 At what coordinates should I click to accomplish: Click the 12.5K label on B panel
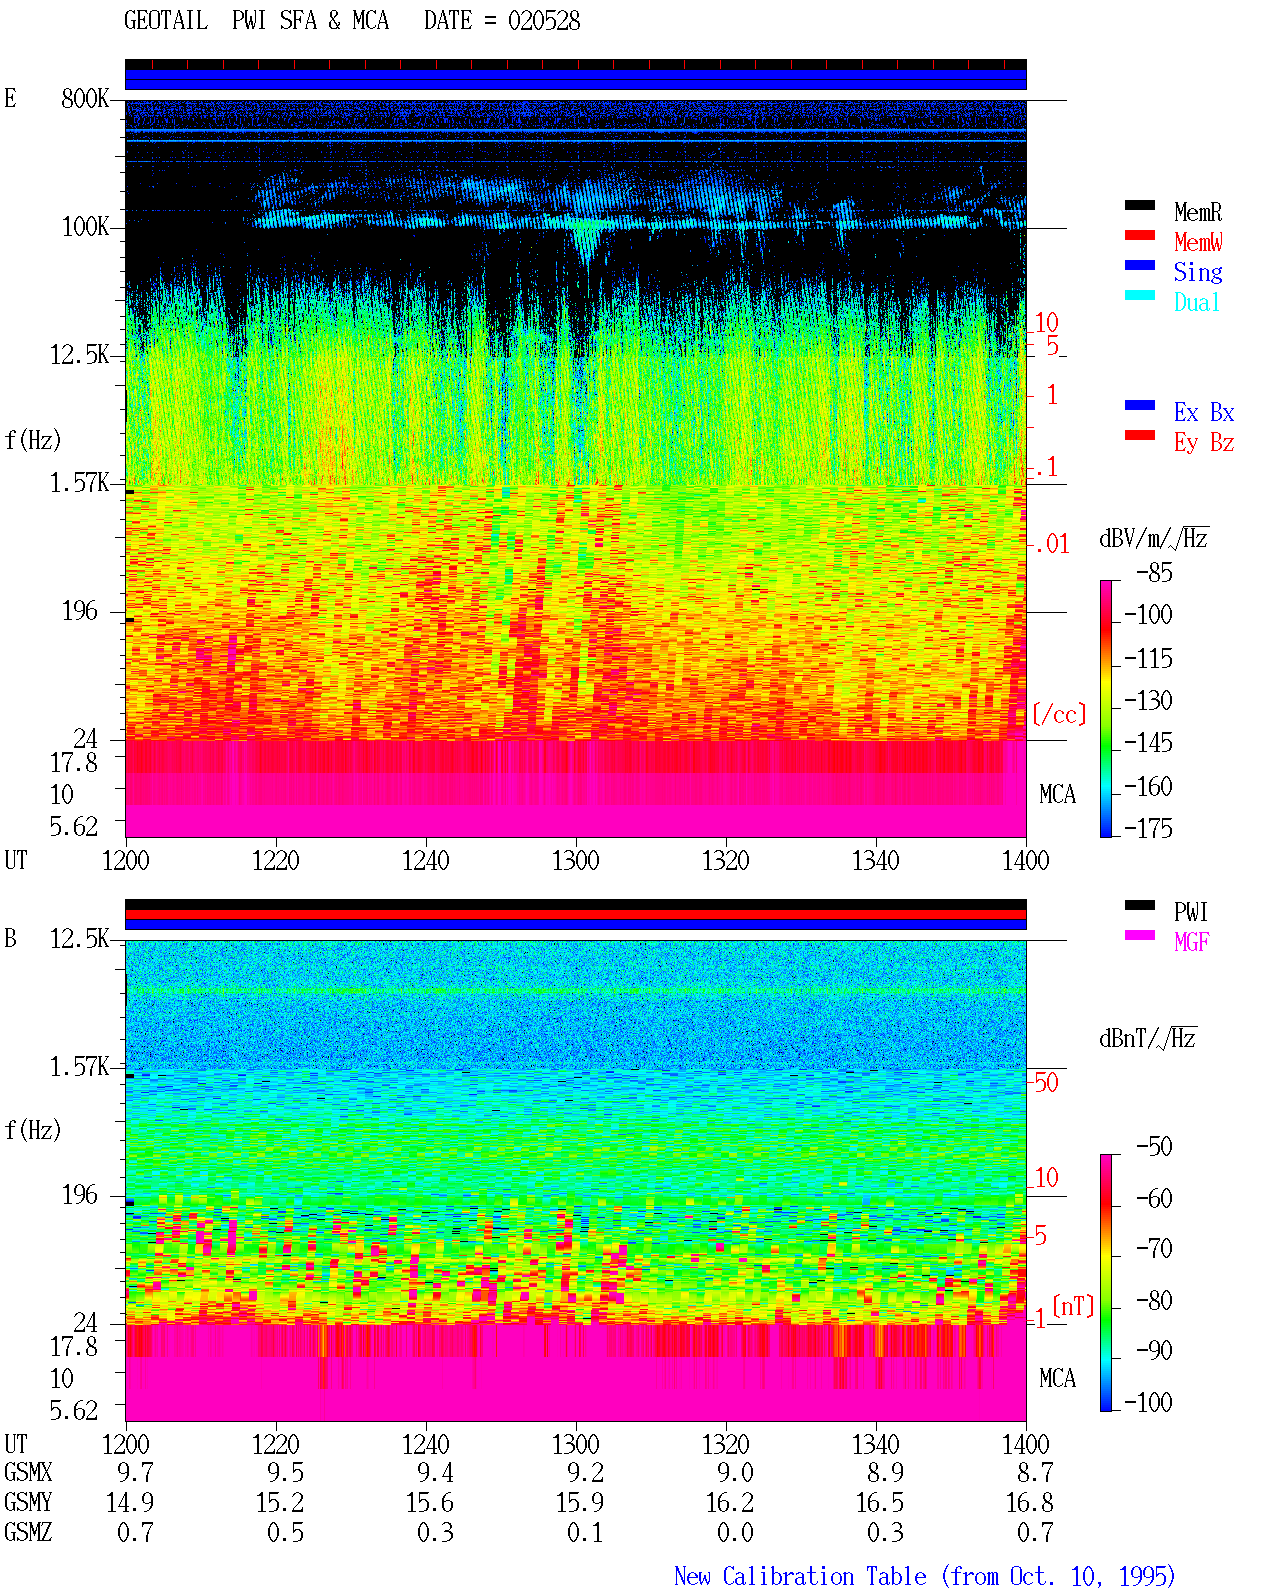[x=80, y=939]
